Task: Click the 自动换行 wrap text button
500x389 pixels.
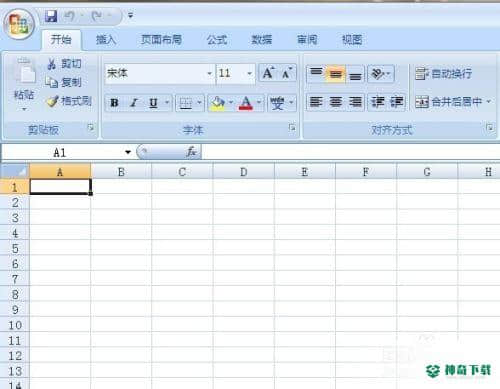Action: tap(443, 73)
